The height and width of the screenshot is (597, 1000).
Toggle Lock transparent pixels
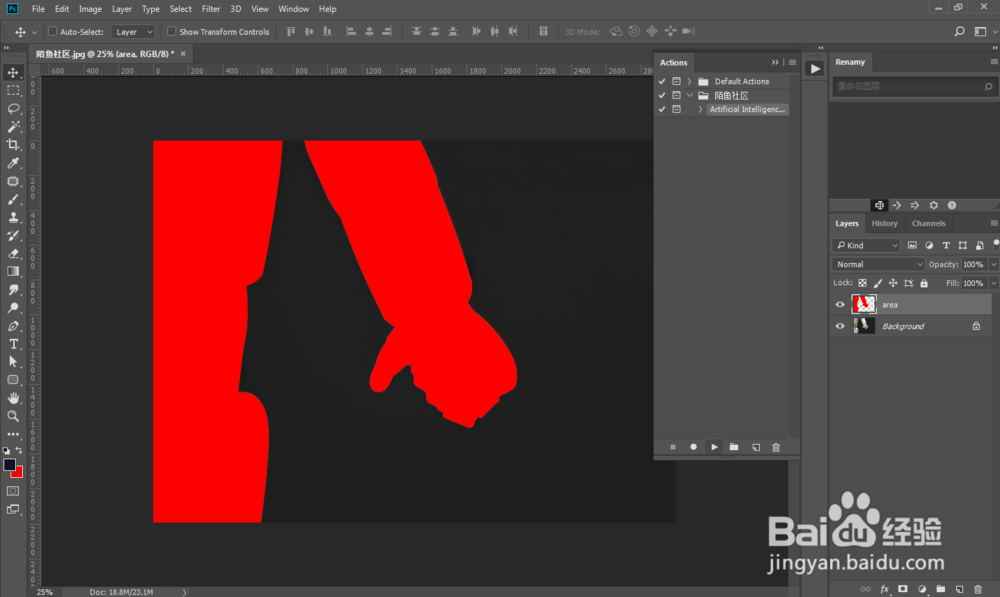pyautogui.click(x=862, y=283)
